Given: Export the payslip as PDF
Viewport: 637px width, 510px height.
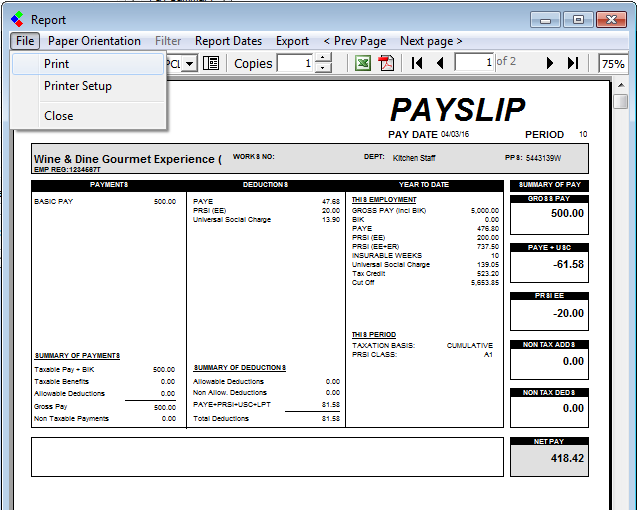Looking at the screenshot, I should tap(386, 63).
